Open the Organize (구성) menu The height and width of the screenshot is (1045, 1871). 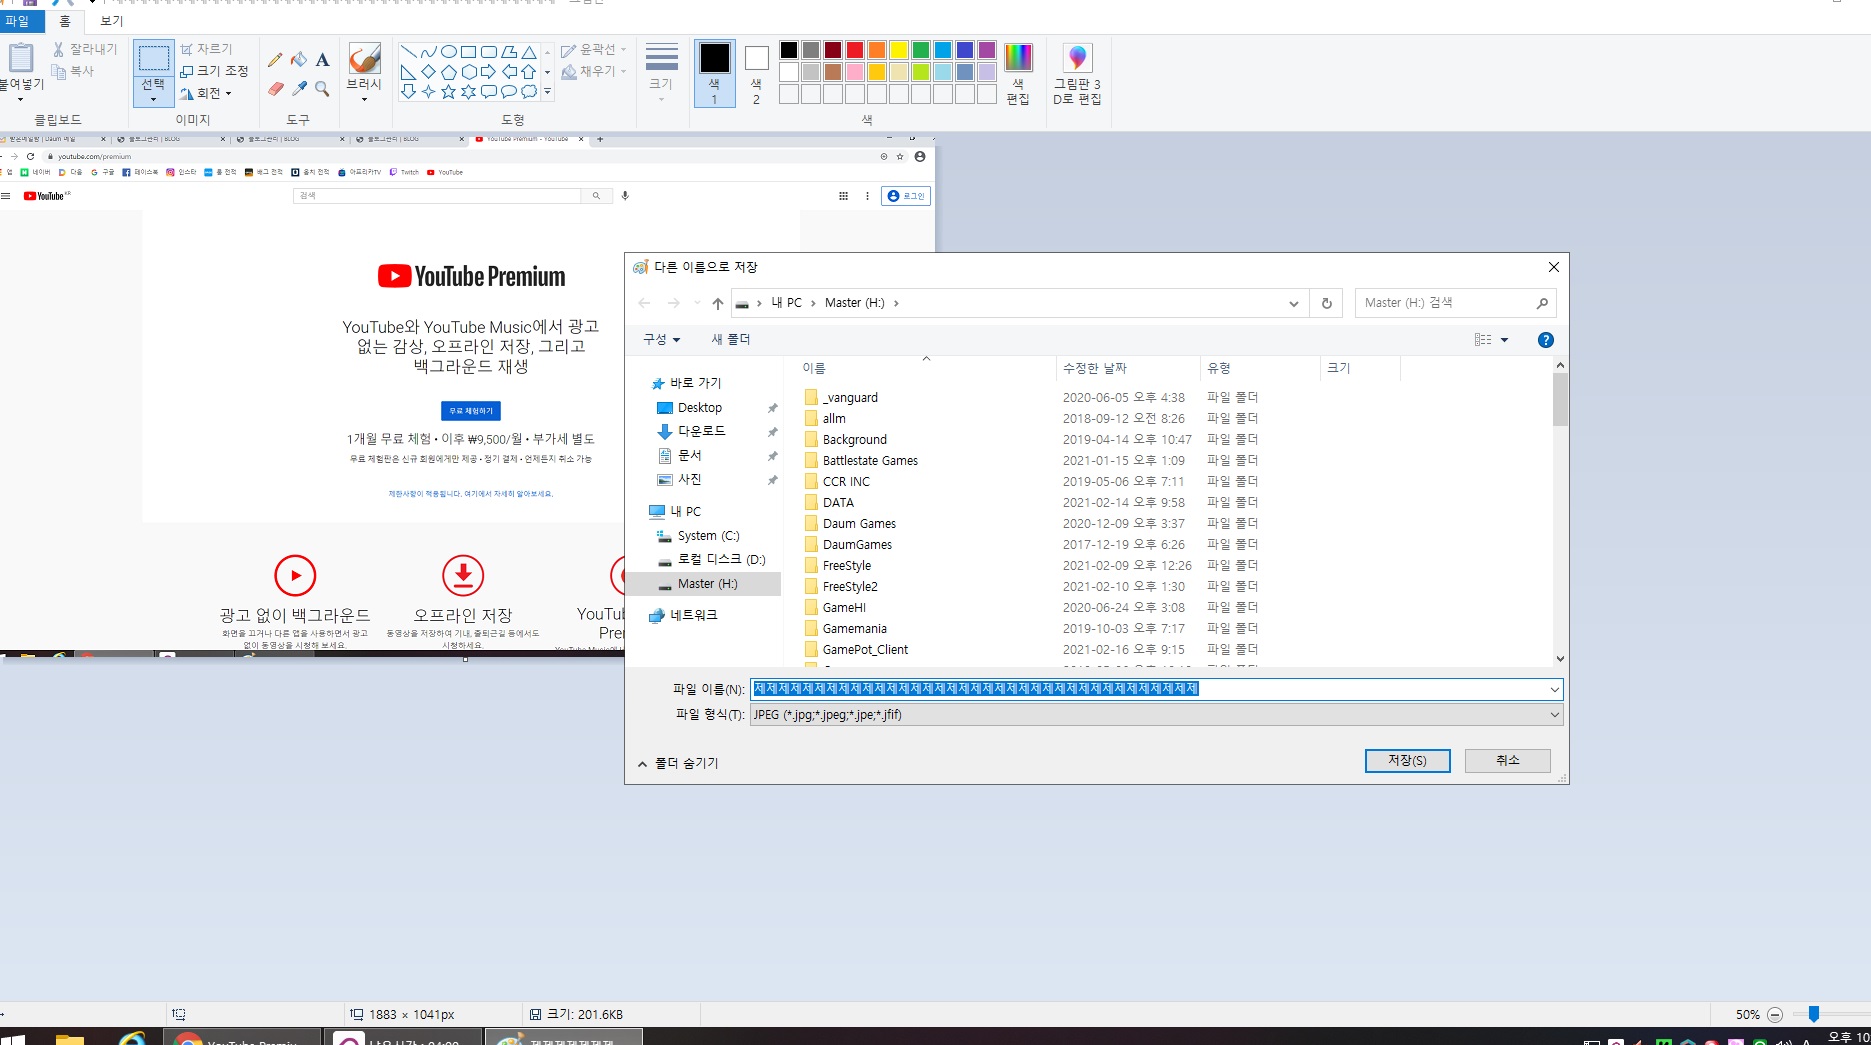(x=662, y=340)
